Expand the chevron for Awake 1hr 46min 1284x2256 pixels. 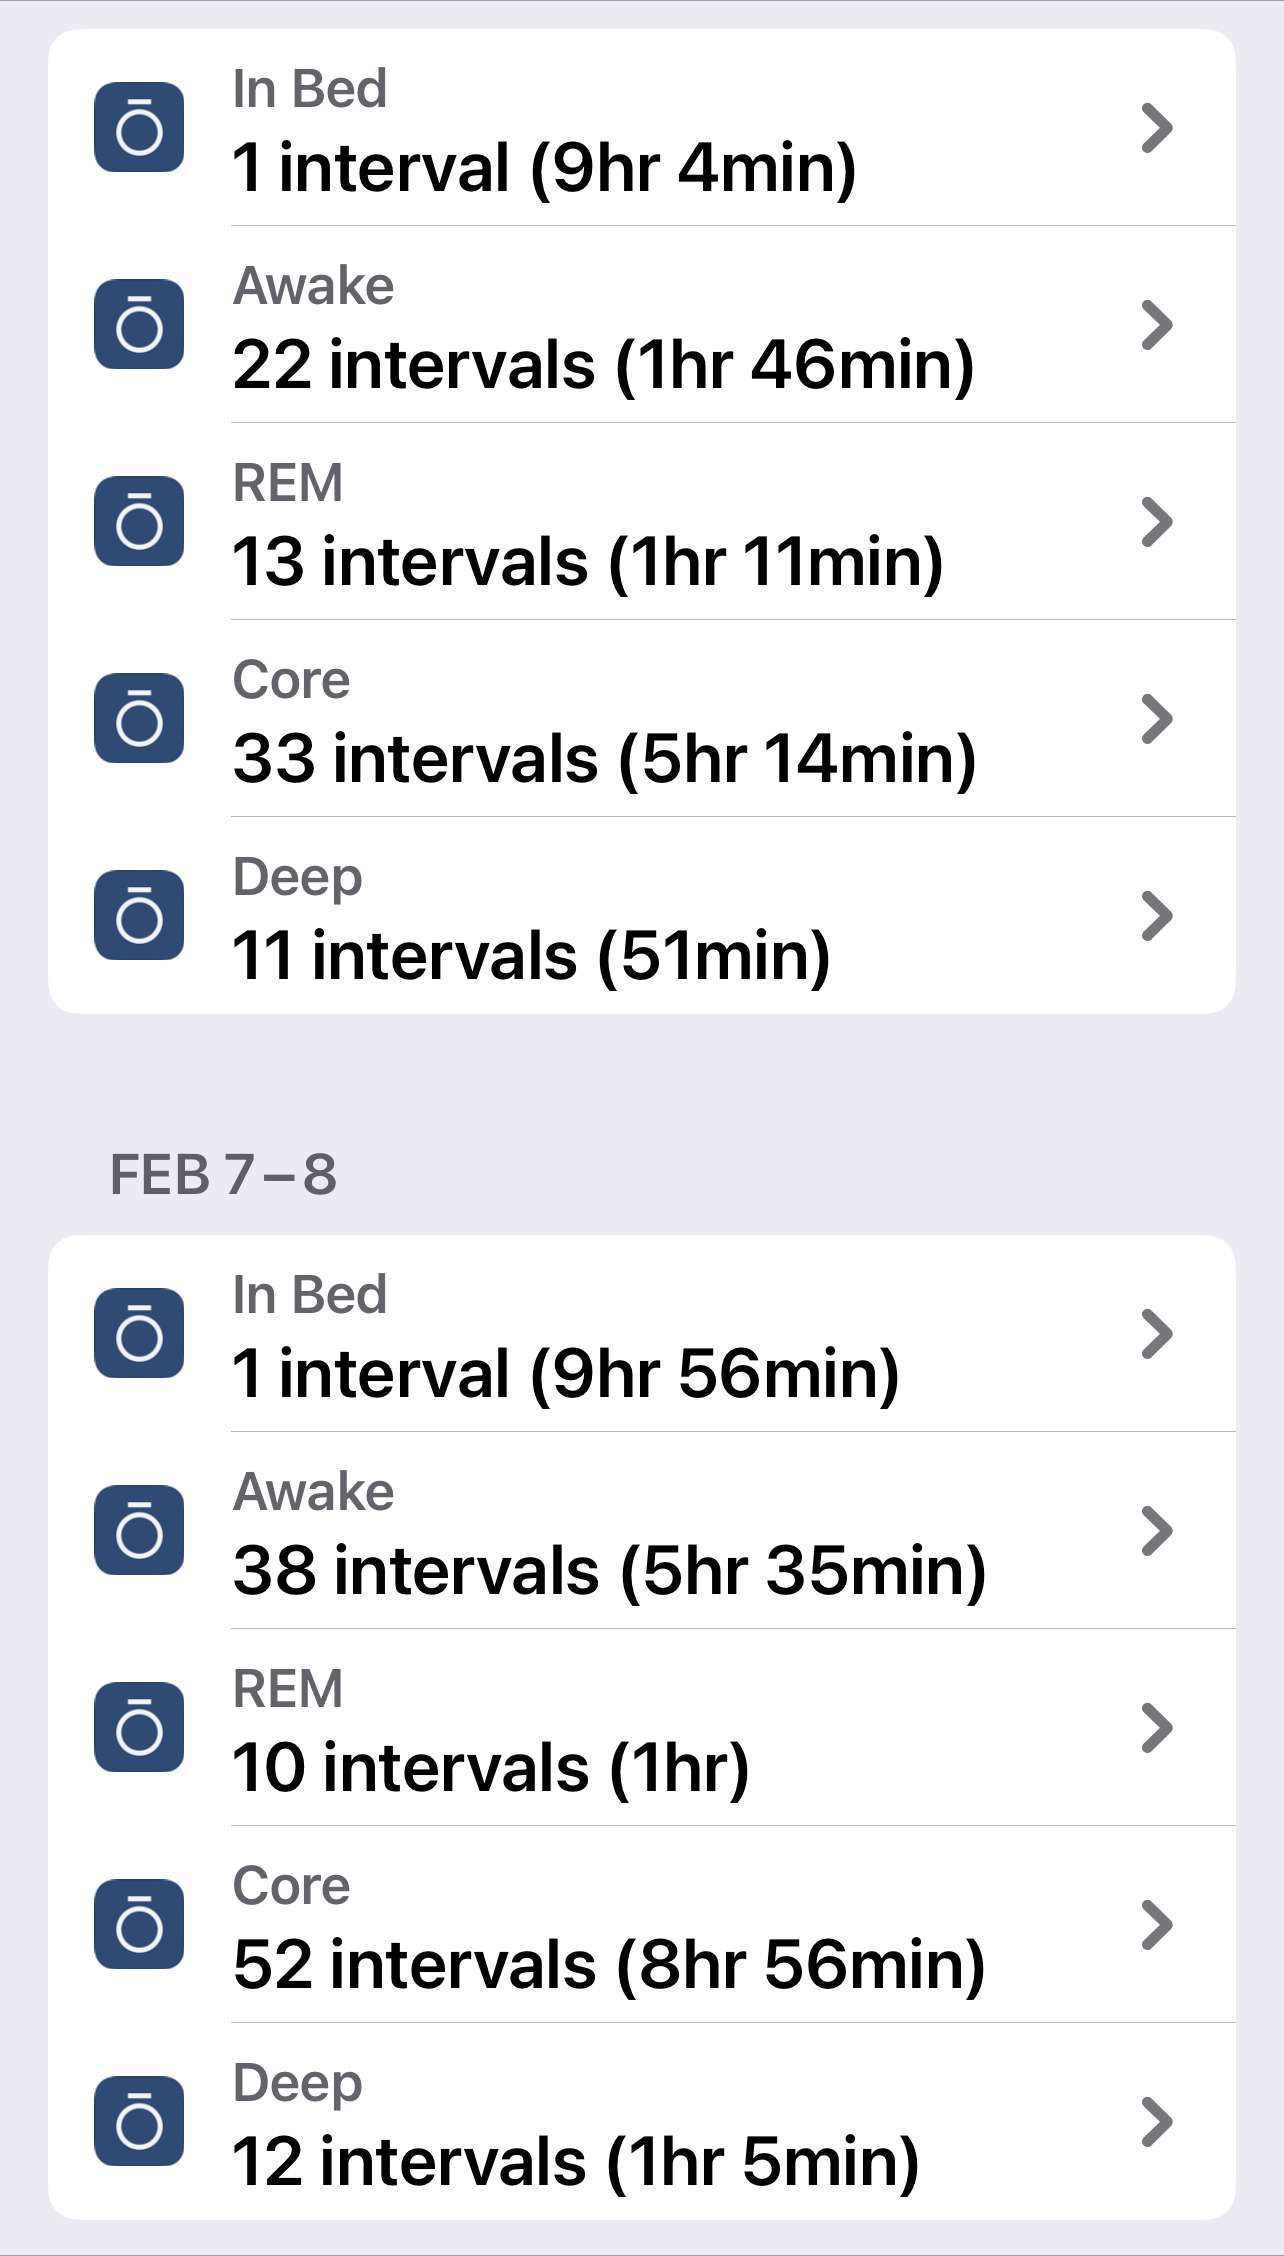1157,325
